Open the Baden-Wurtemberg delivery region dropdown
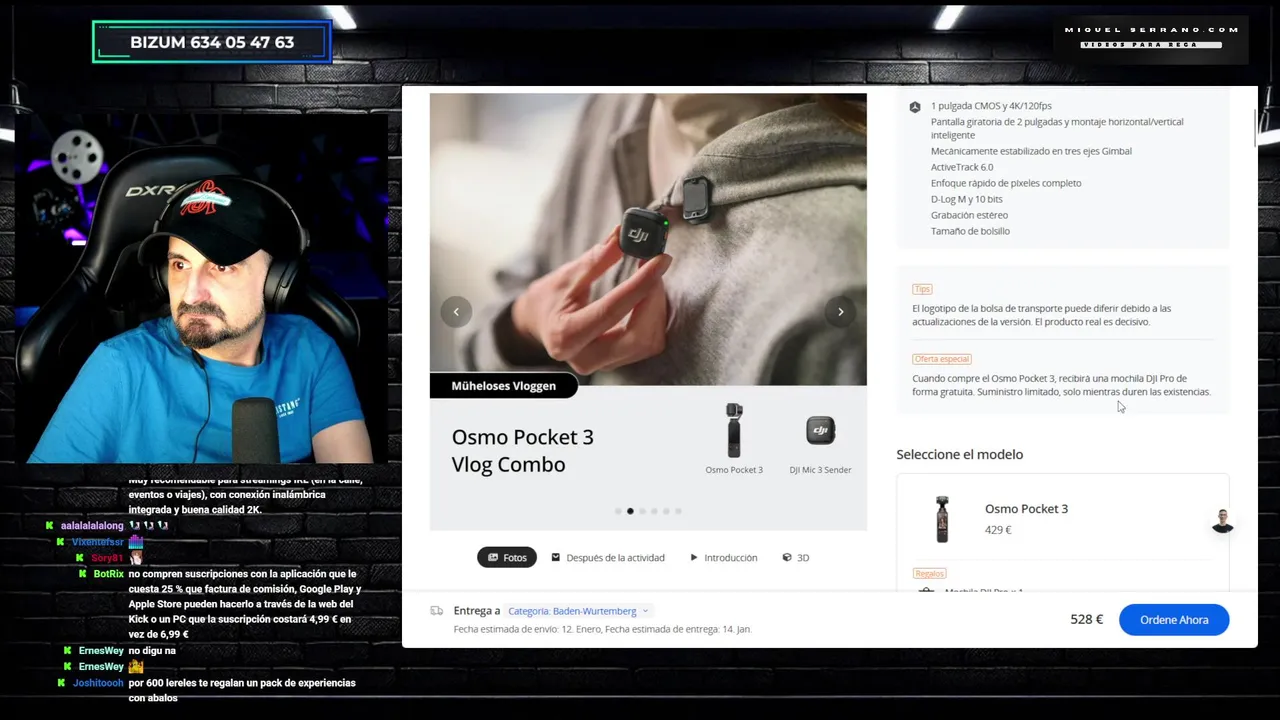This screenshot has height=720, width=1280. click(x=578, y=611)
